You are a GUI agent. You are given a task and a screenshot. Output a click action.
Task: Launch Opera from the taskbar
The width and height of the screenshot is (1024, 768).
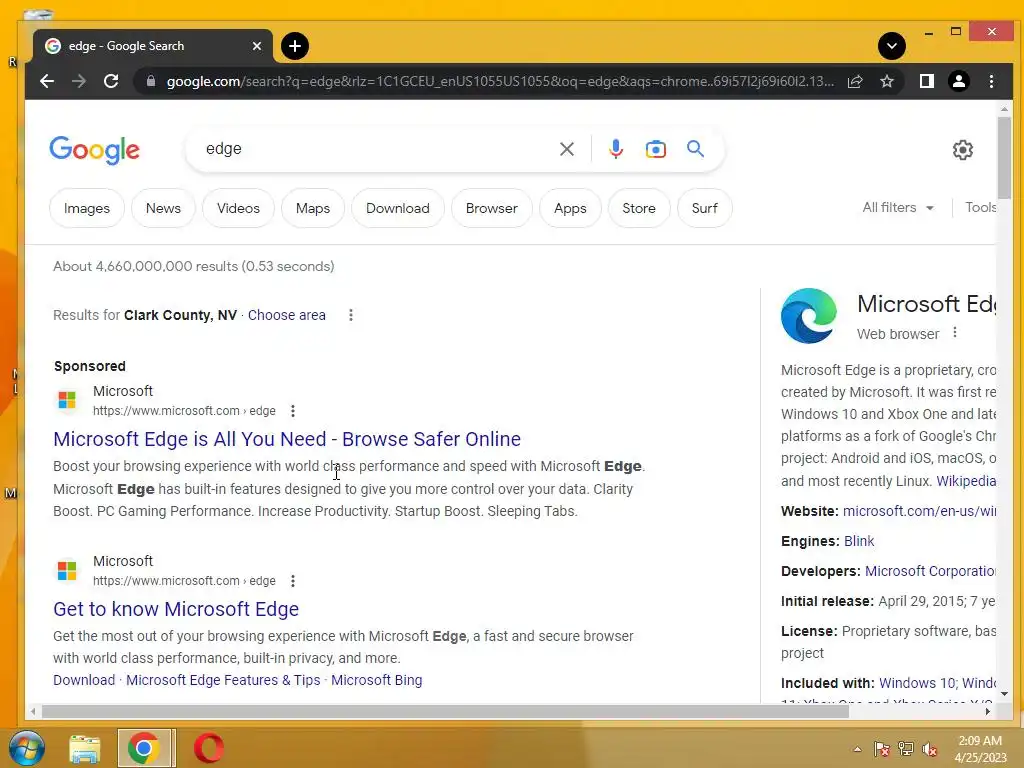click(x=209, y=748)
